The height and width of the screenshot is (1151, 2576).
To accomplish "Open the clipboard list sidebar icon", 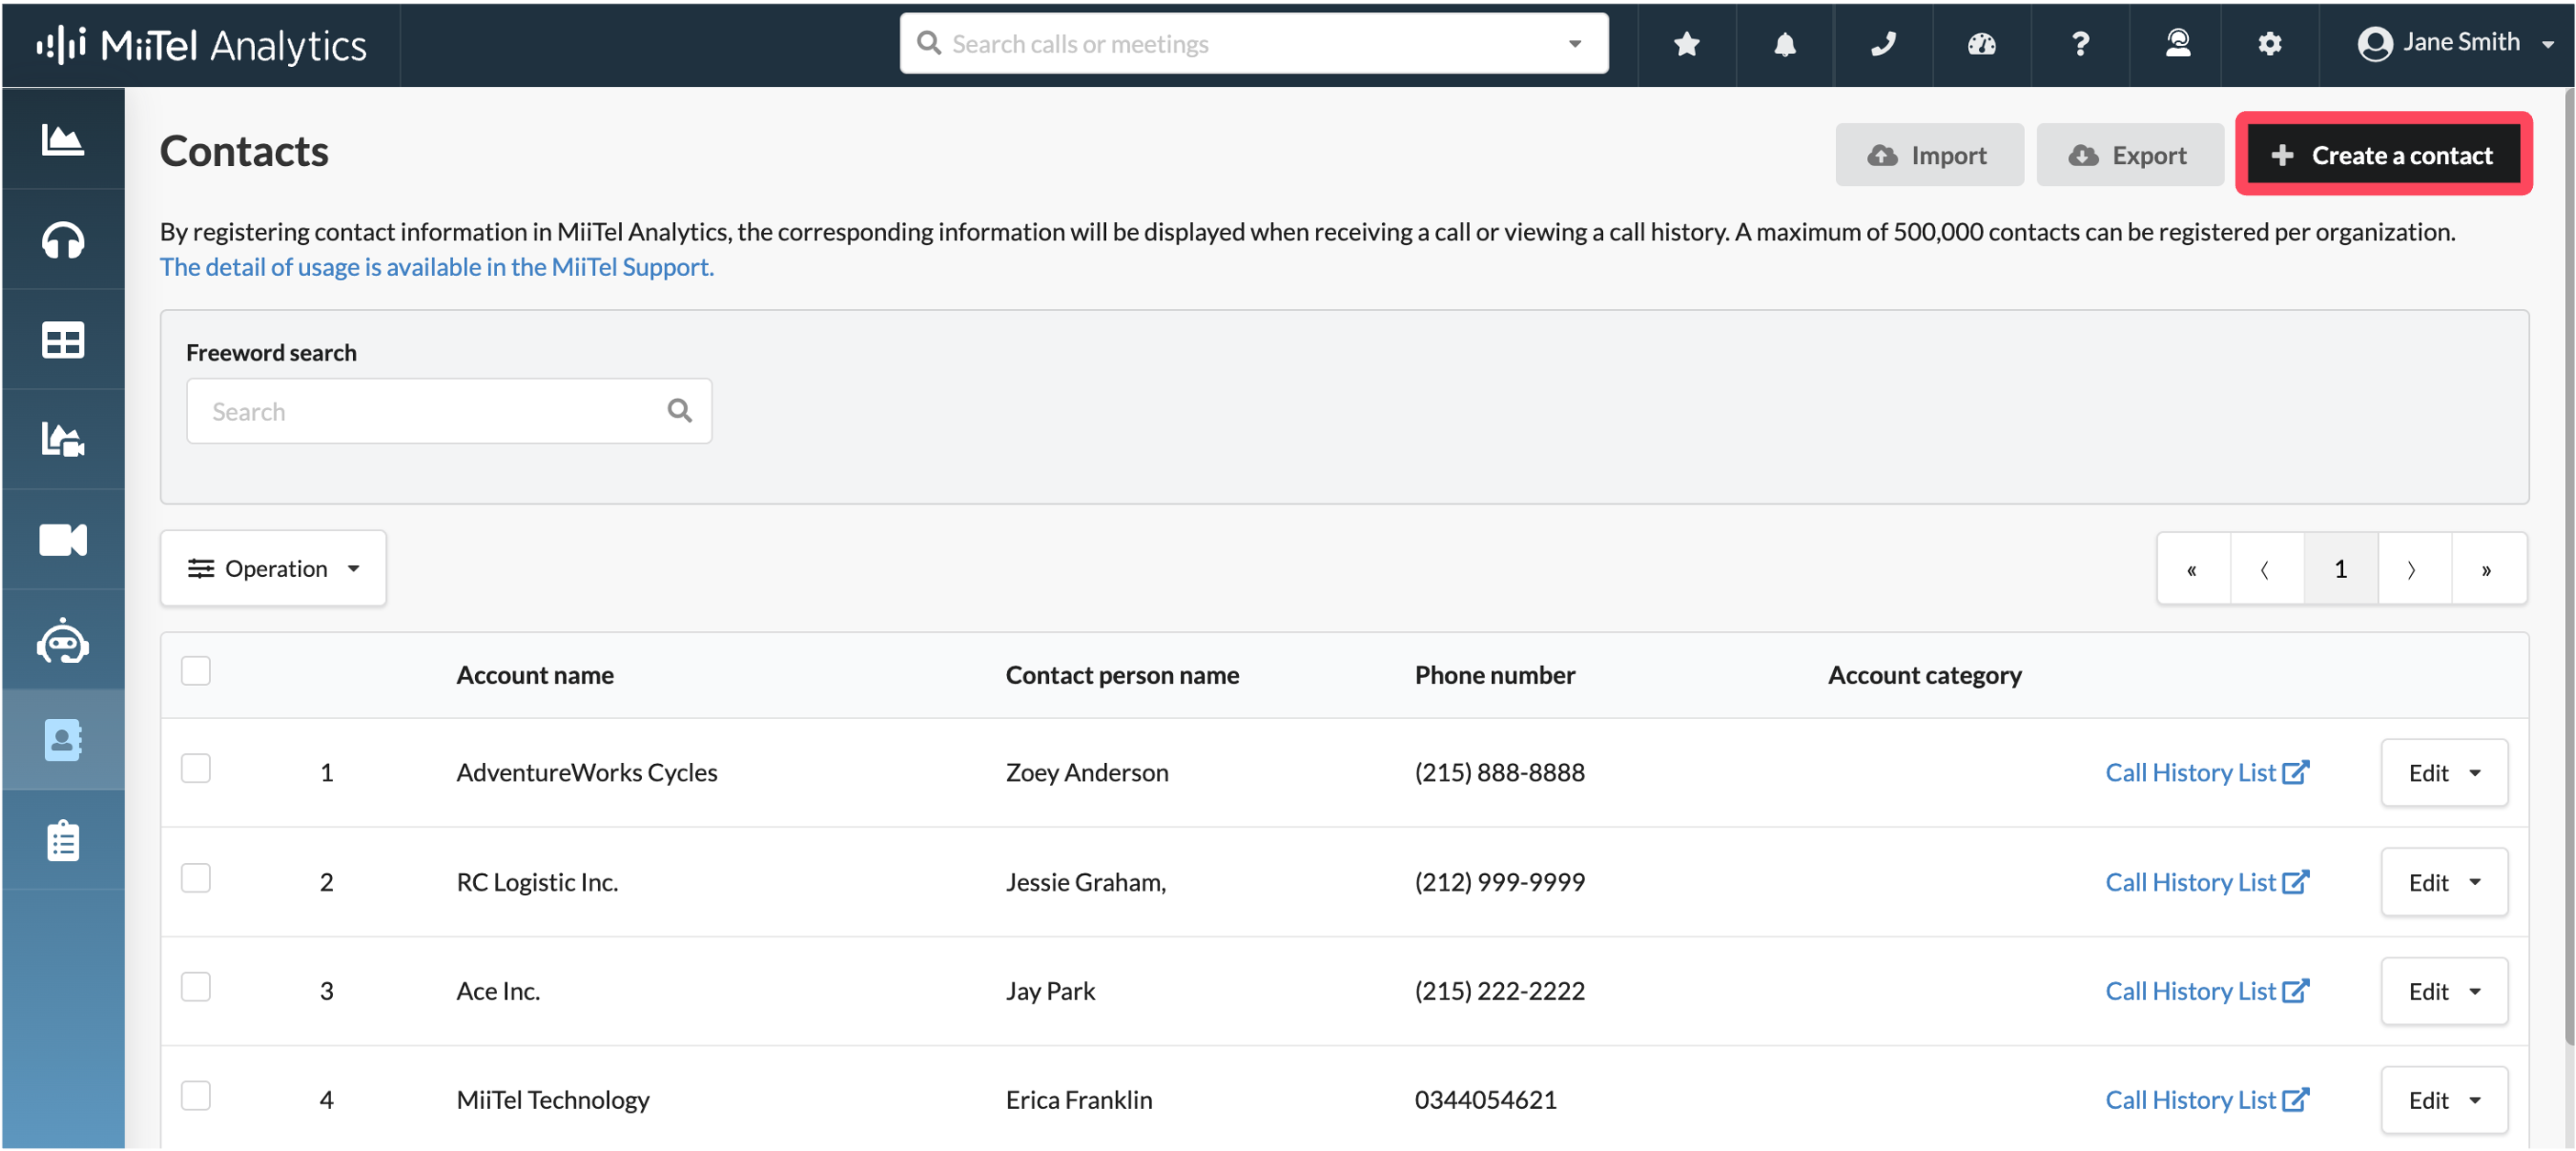I will (x=63, y=841).
